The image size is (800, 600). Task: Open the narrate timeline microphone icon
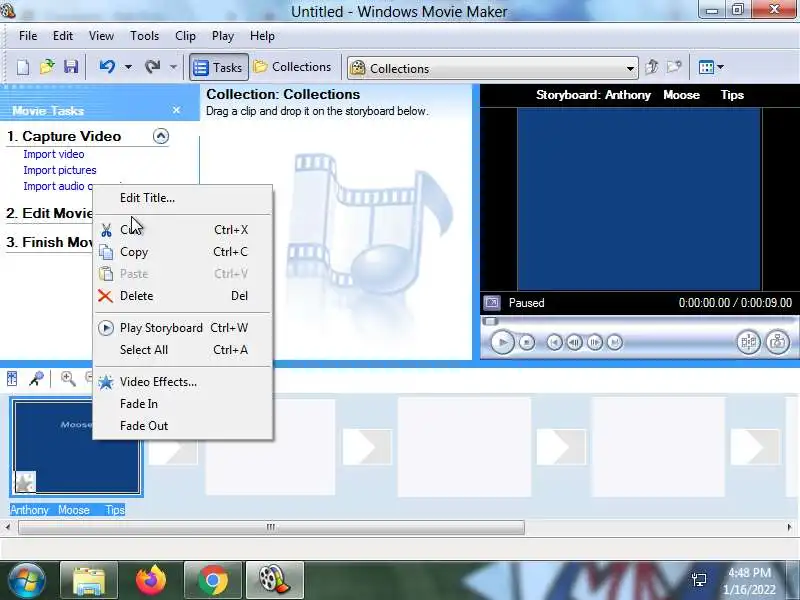click(36, 379)
